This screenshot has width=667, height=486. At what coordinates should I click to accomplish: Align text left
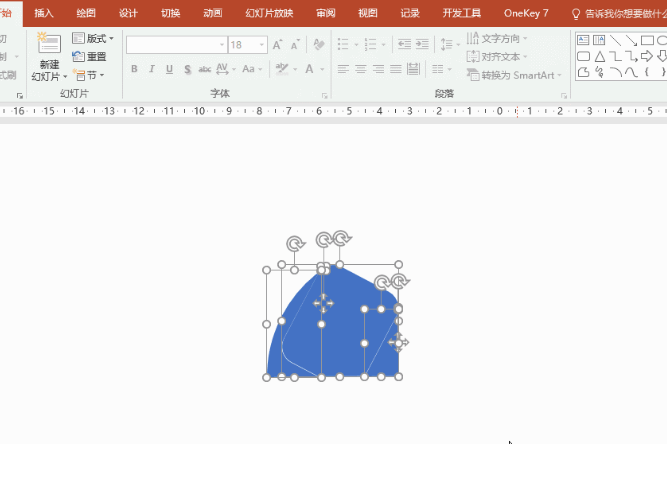coord(343,69)
